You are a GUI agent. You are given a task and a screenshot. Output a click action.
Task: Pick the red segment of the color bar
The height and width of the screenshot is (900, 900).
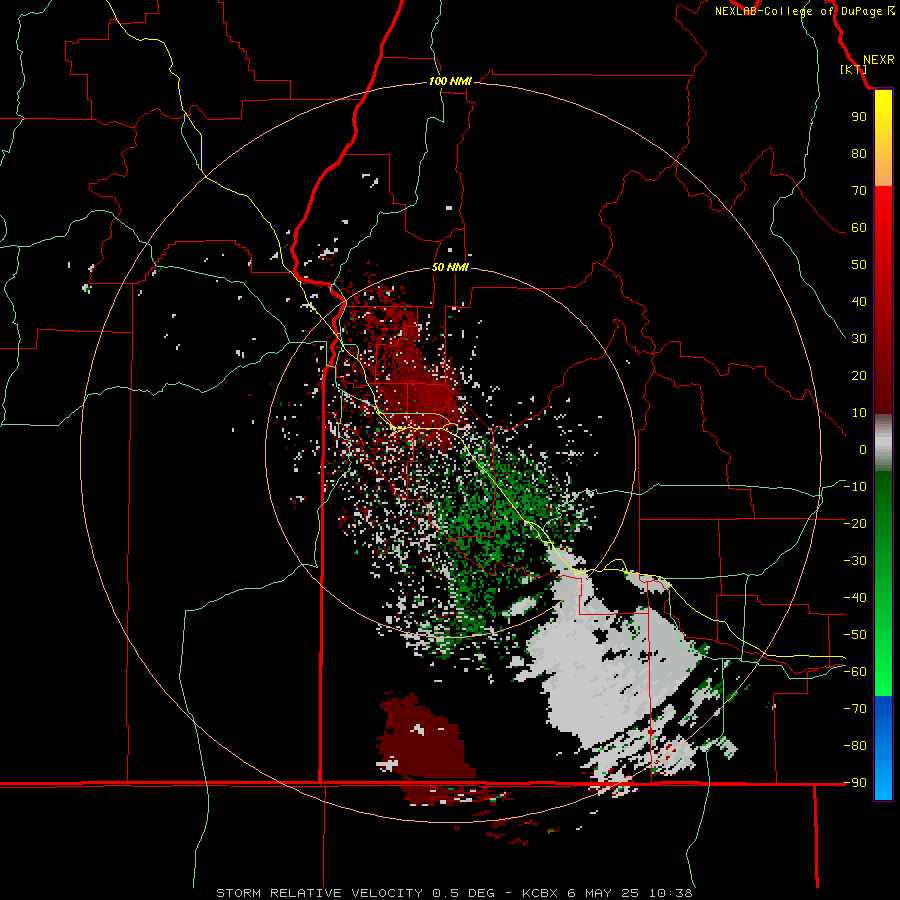pyautogui.click(x=883, y=298)
